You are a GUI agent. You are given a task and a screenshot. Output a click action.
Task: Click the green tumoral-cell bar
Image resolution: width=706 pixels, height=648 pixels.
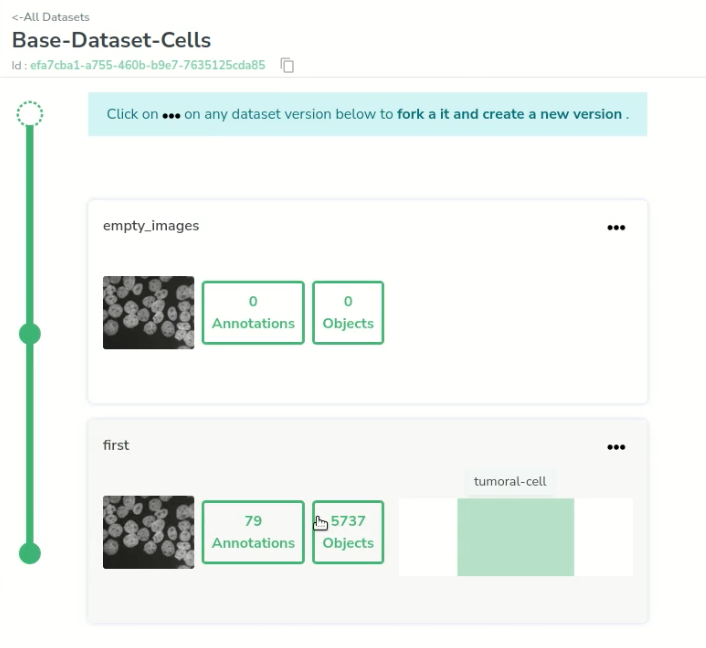tap(516, 537)
